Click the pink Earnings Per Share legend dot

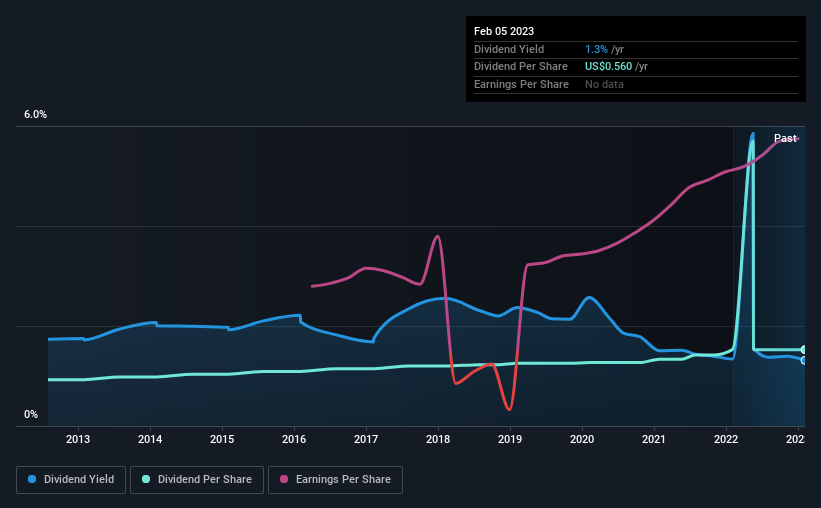pos(284,479)
